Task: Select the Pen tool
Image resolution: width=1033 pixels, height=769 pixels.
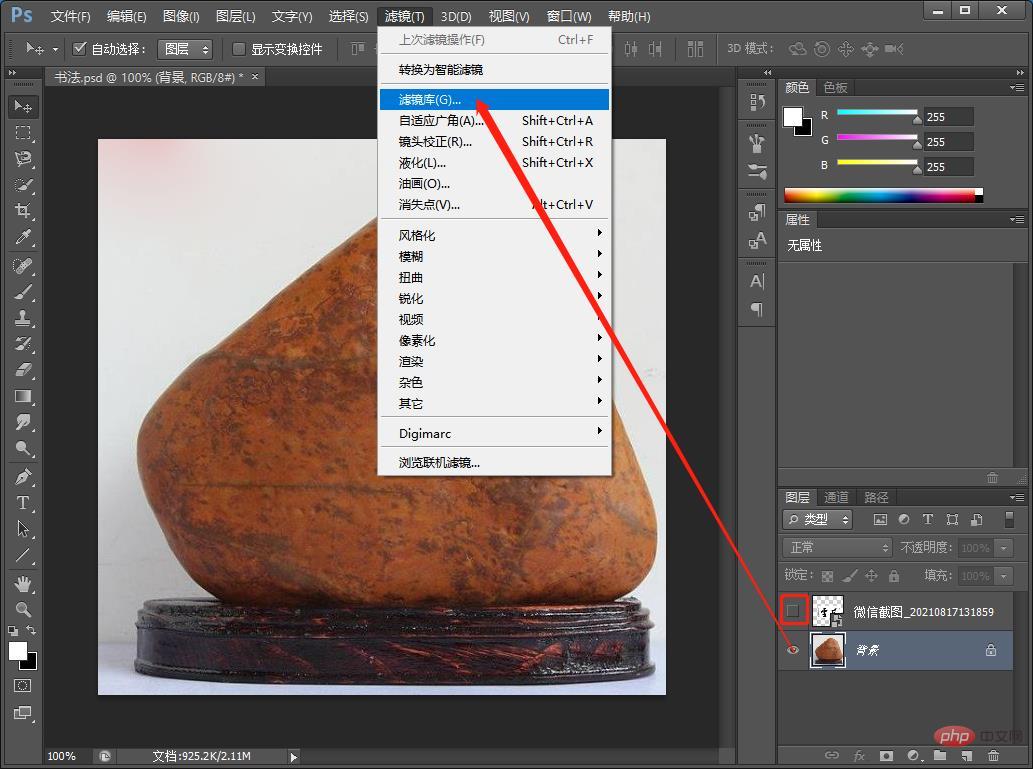Action: coord(23,477)
